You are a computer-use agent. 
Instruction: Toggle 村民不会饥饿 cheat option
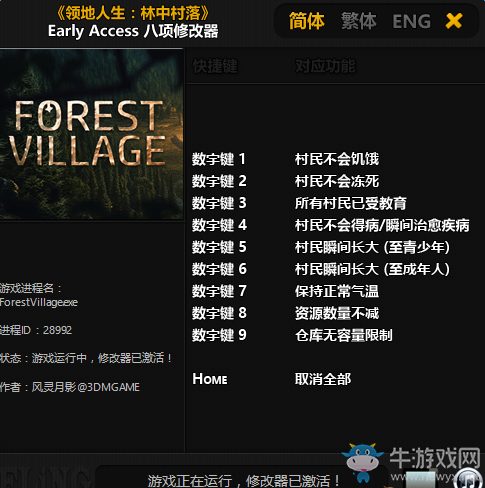pos(337,159)
